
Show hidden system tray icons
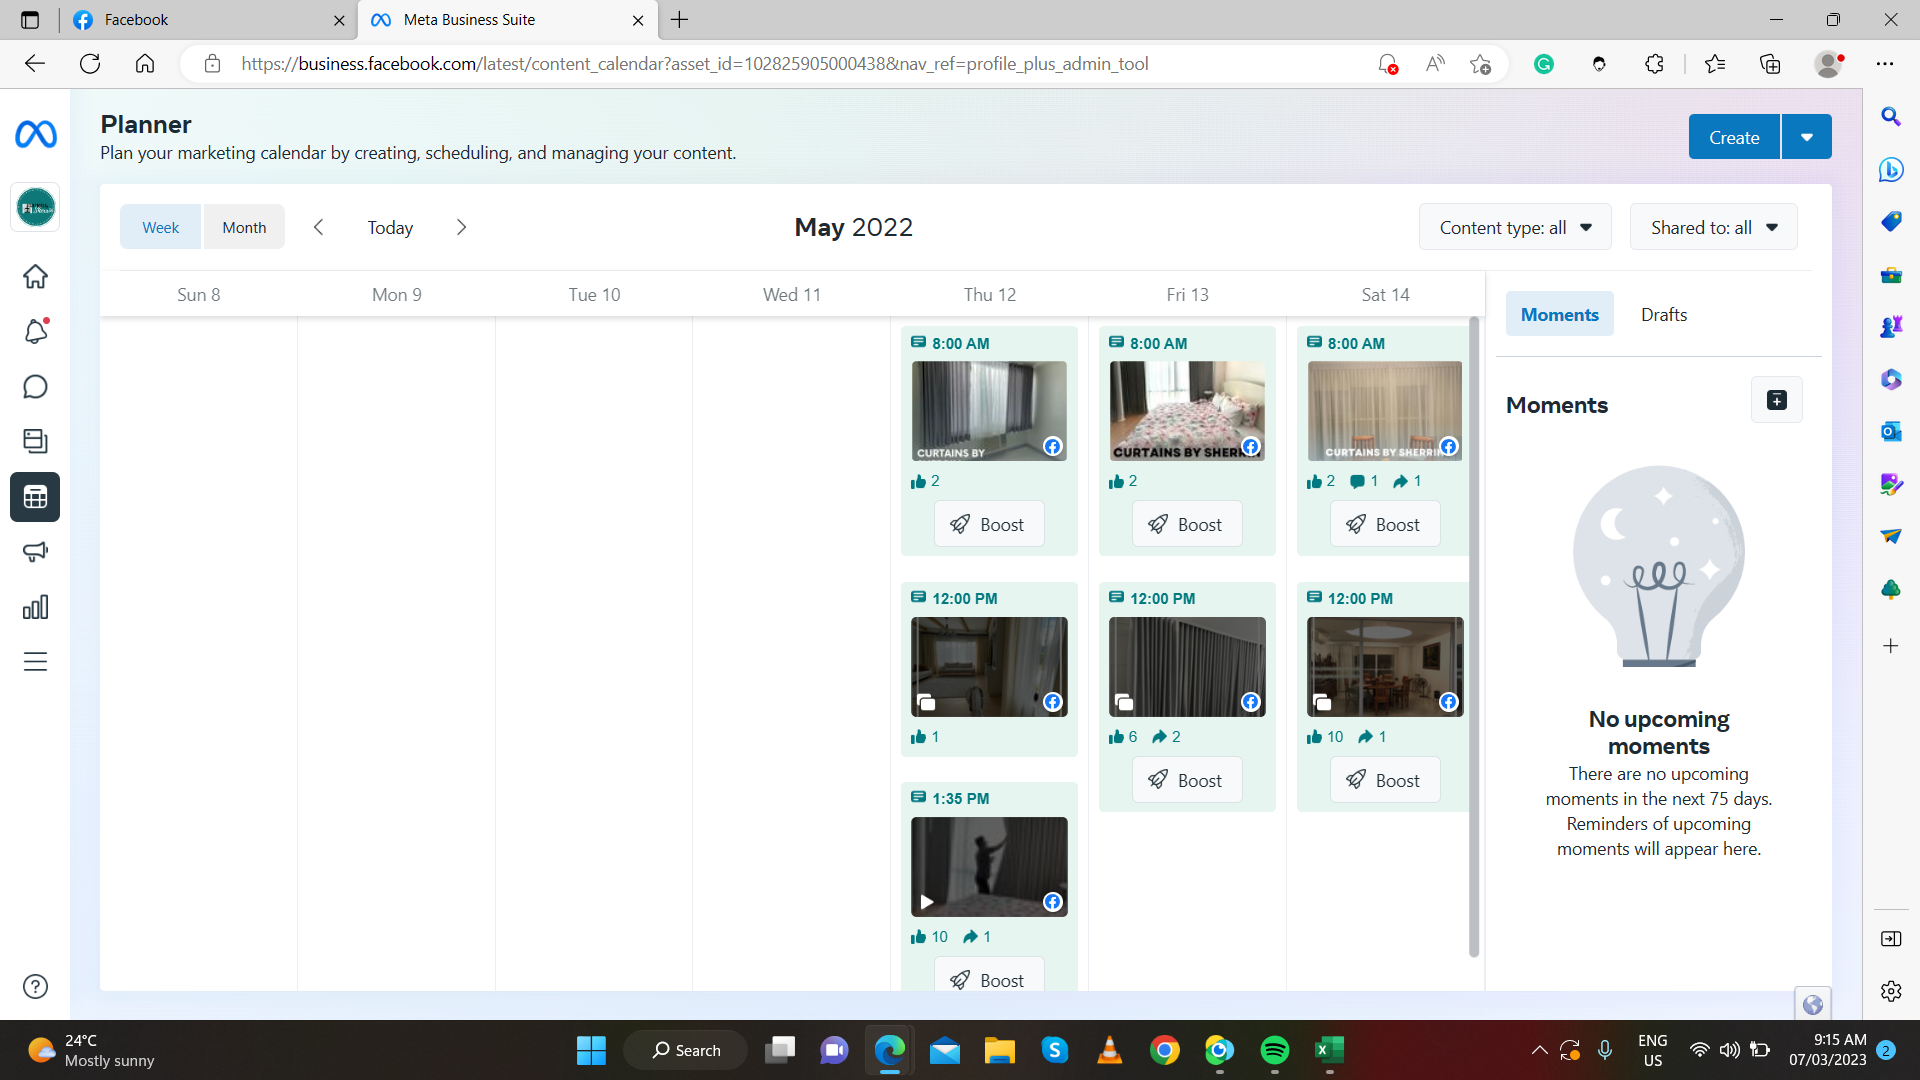1540,1050
